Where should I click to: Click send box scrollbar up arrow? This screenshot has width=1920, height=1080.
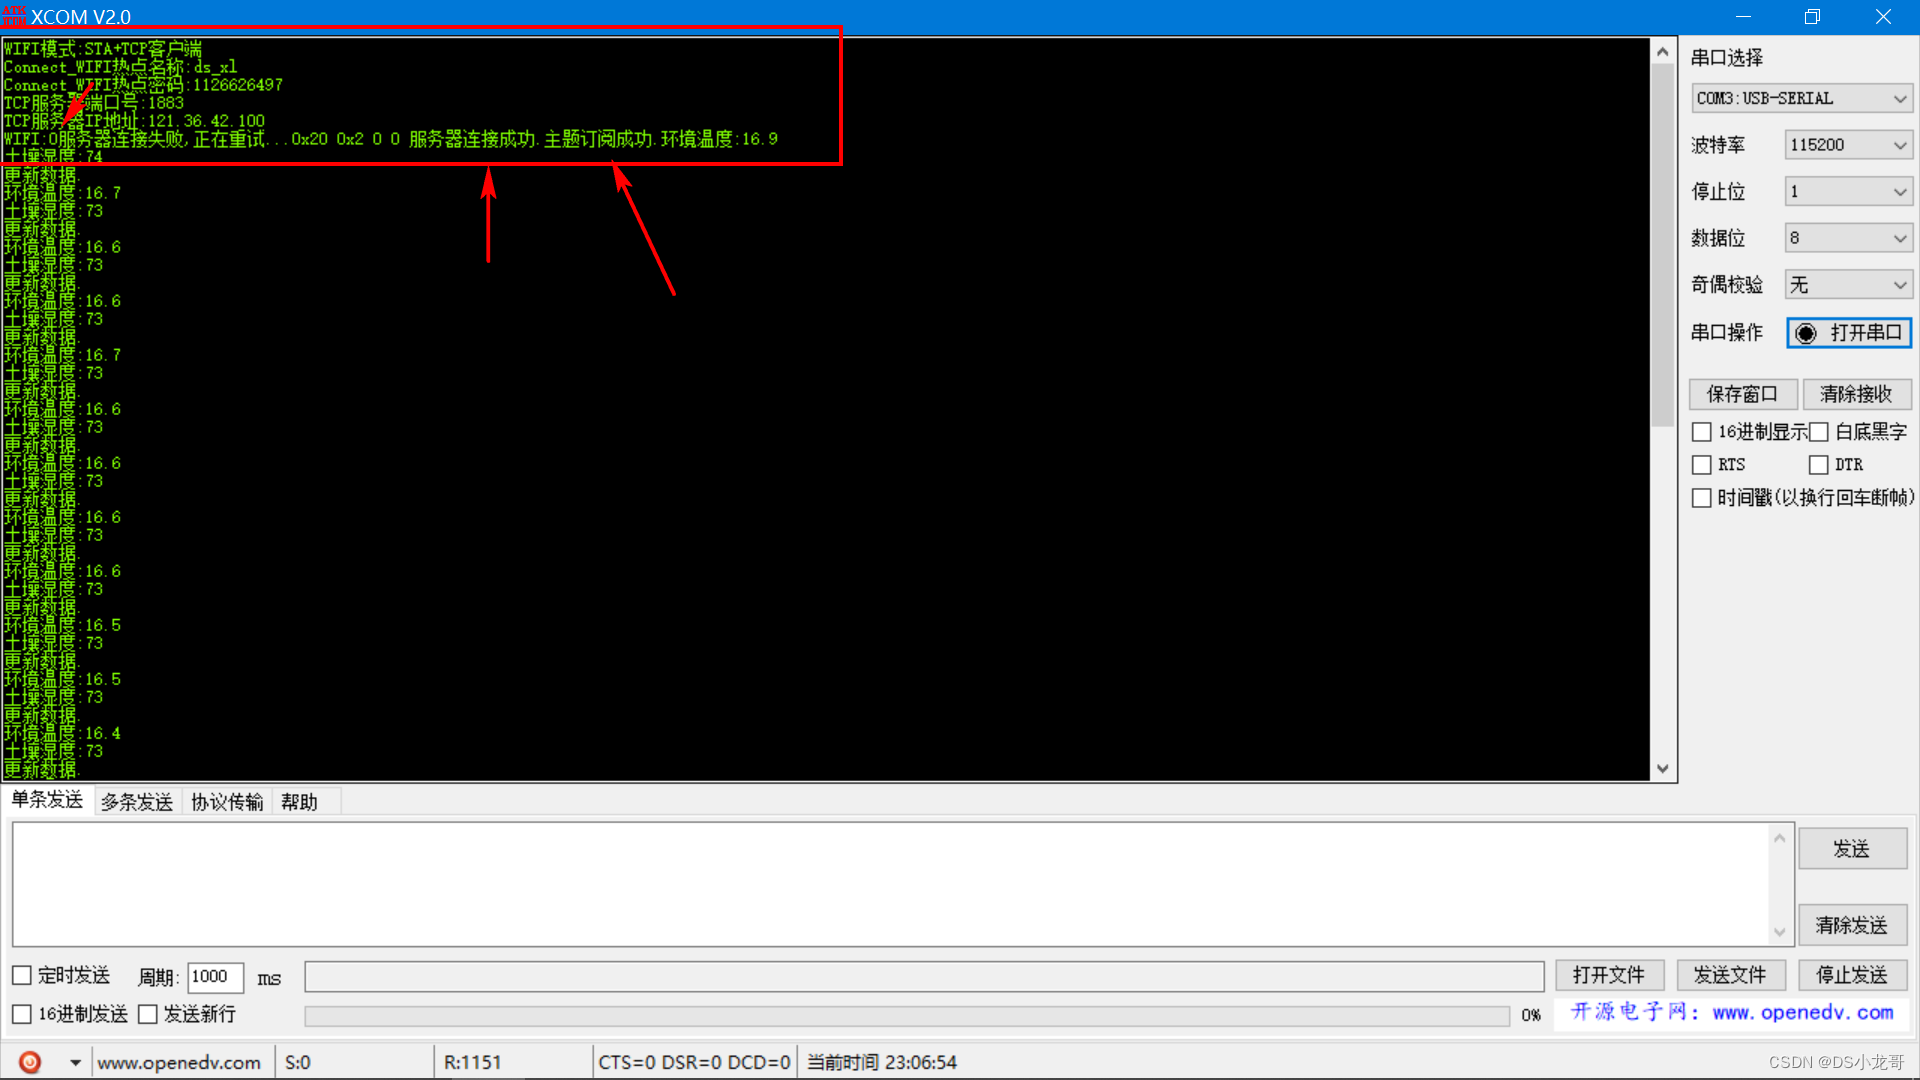click(x=1779, y=838)
